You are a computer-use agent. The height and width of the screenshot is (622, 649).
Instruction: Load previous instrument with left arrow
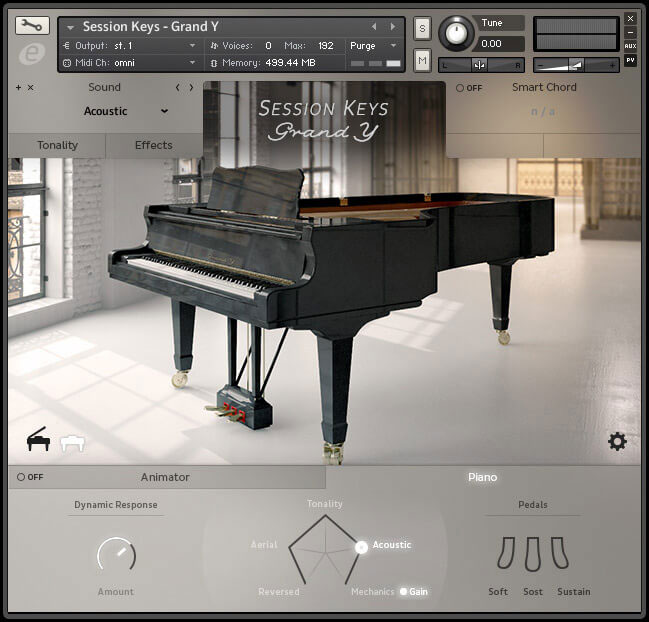[374, 26]
